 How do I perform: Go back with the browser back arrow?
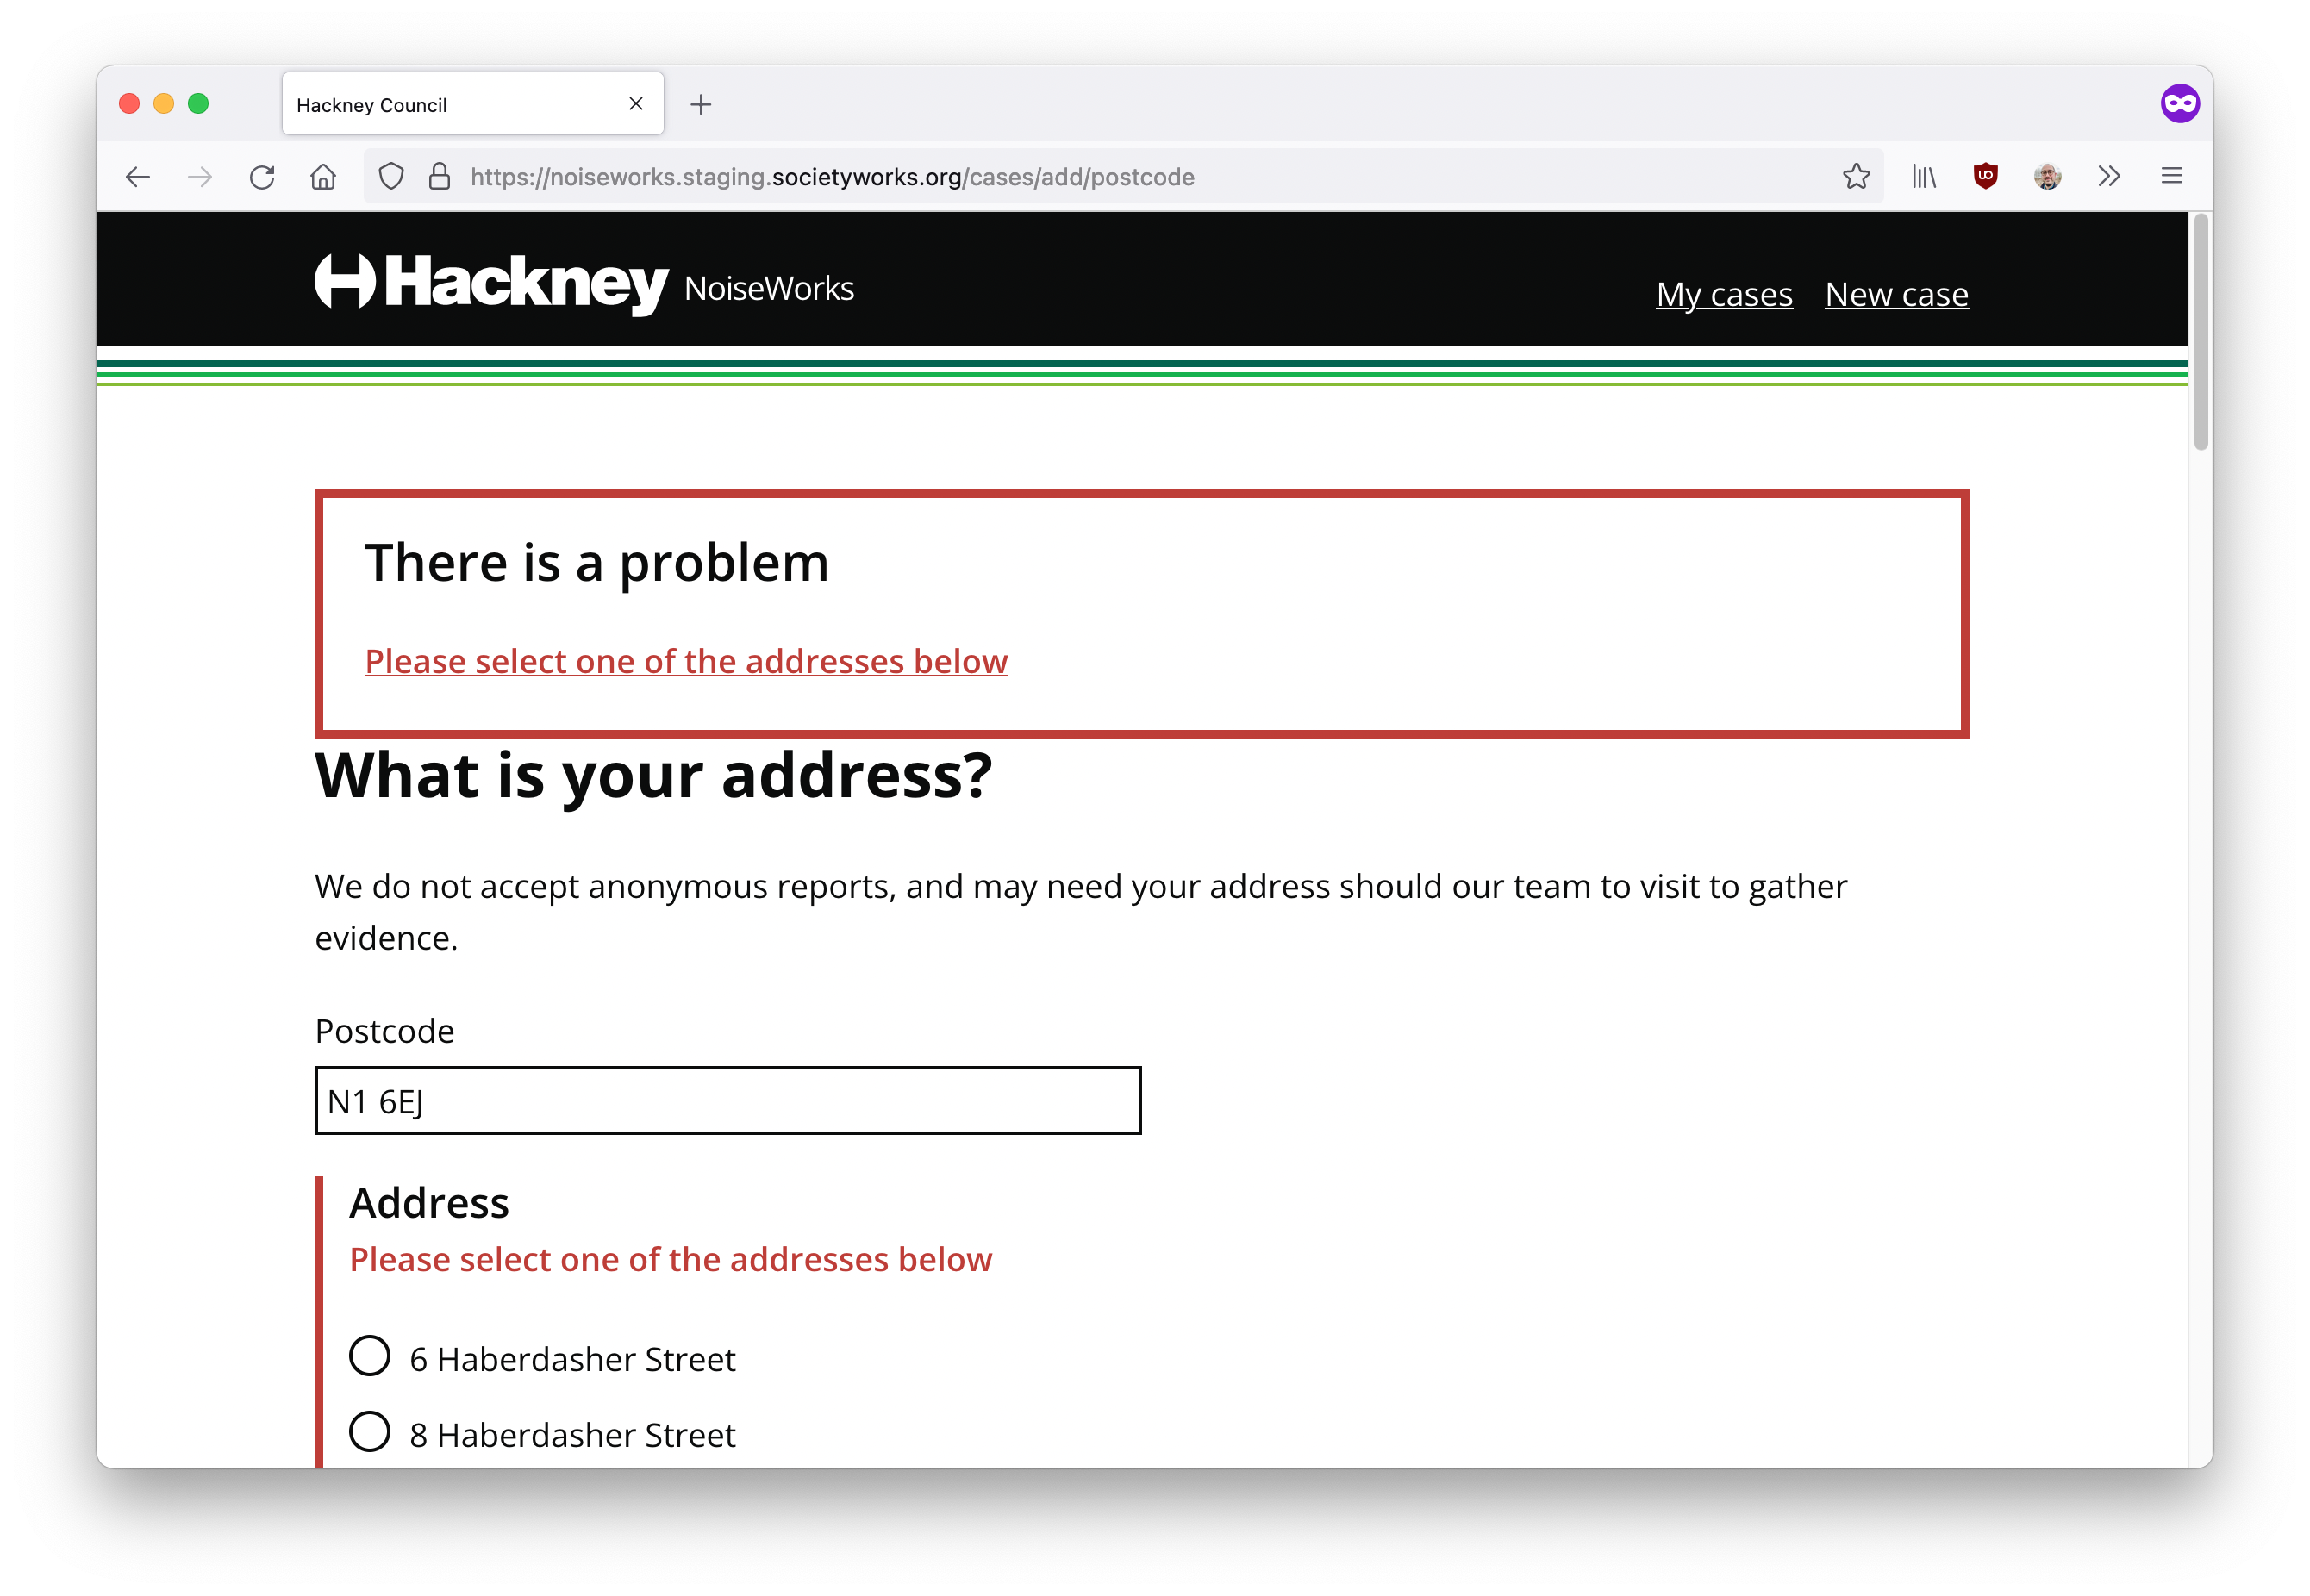138,177
